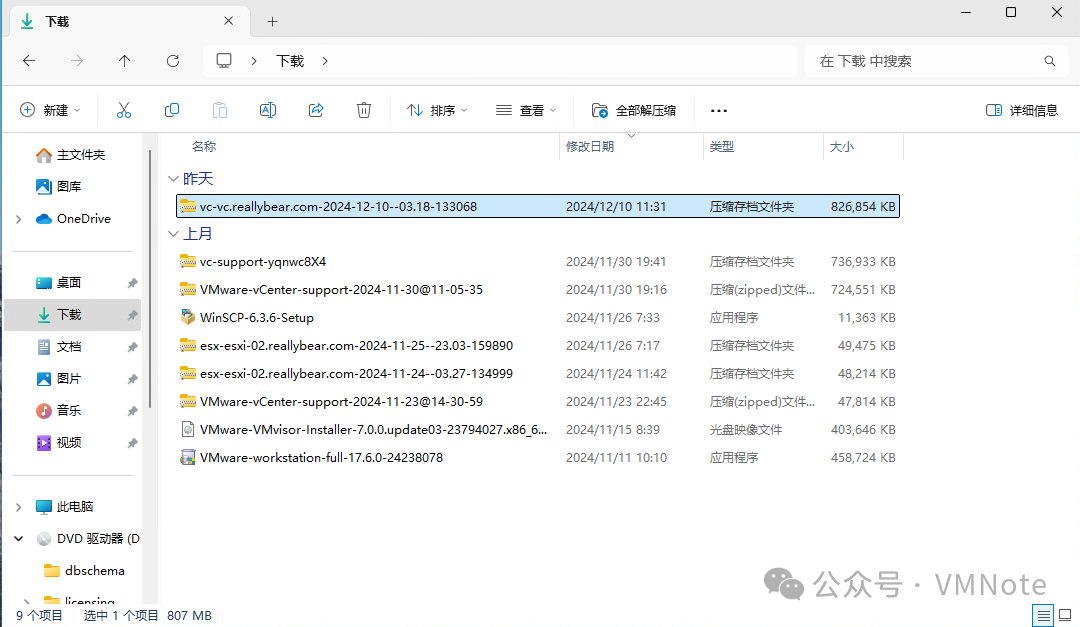Viewport: 1080px width, 627px height.
Task: Collapse the 上月 group
Action: (173, 234)
